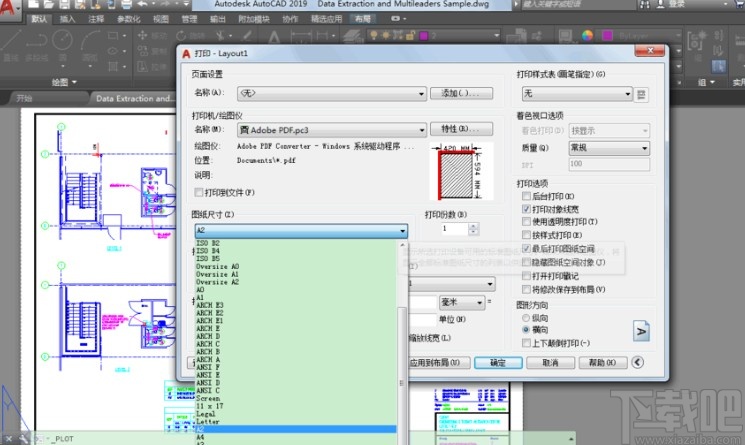This screenshot has width=745, height=445.
Task: Enable the 按样式打印 checkbox
Action: [x=526, y=235]
